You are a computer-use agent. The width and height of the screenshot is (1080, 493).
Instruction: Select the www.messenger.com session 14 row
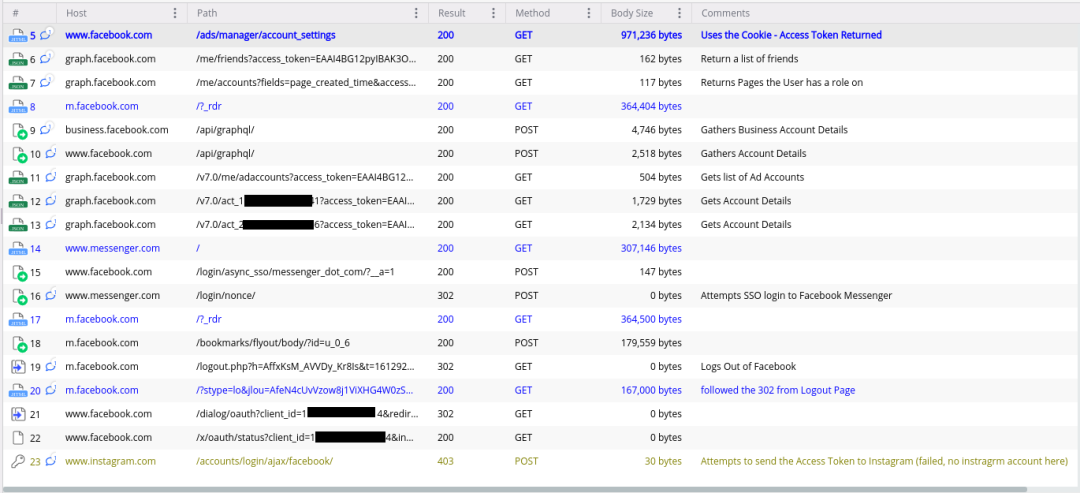540,248
